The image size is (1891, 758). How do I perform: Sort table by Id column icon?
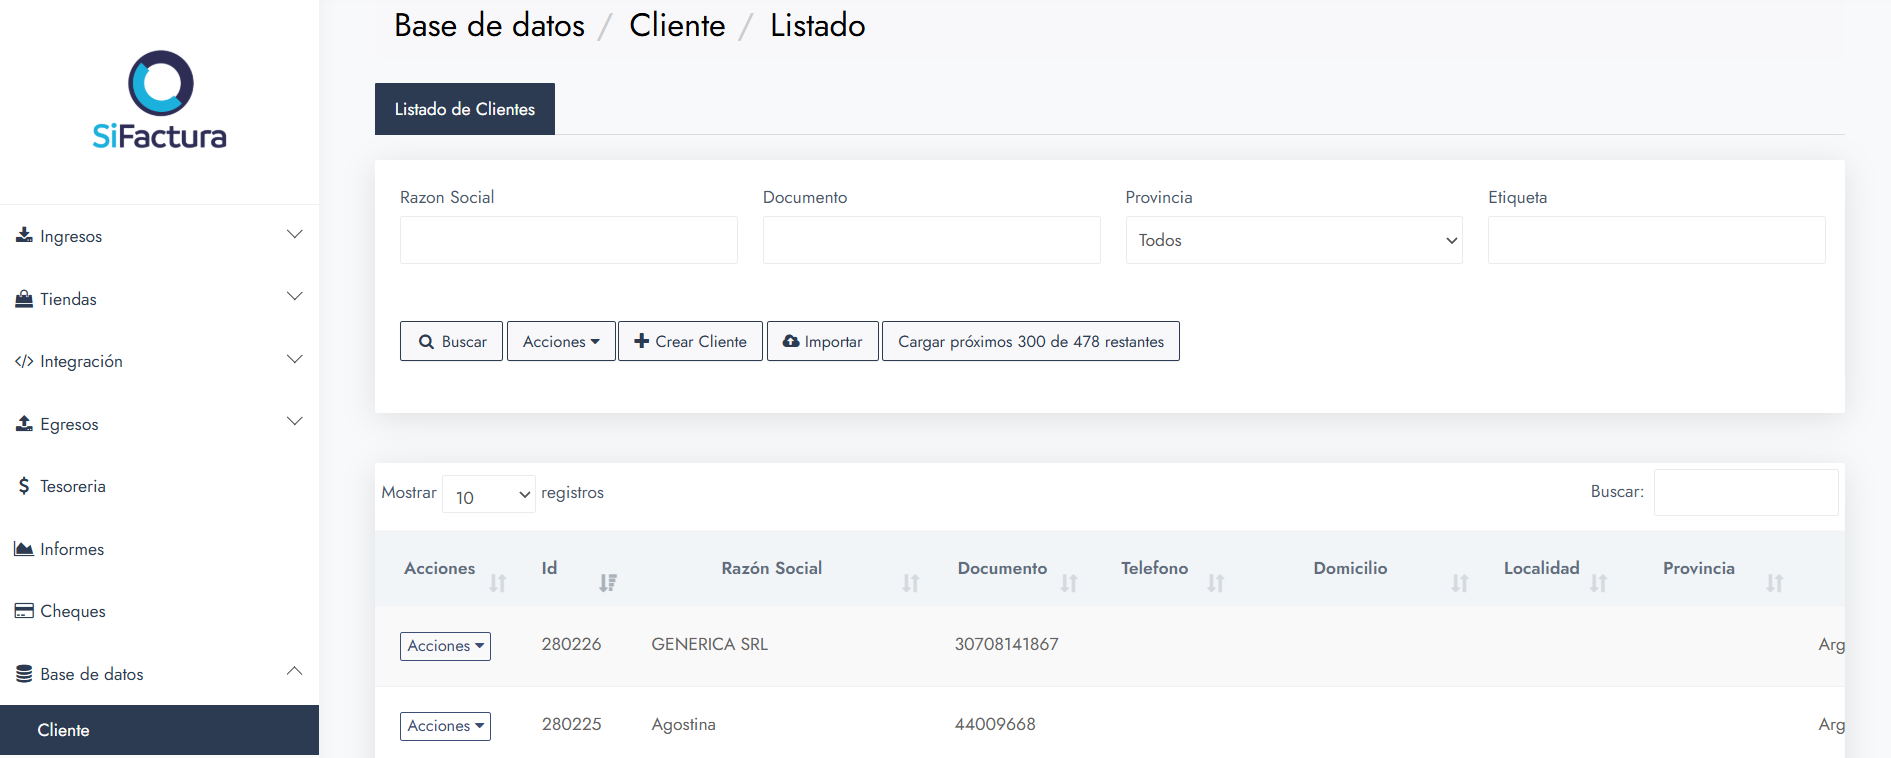(x=607, y=582)
